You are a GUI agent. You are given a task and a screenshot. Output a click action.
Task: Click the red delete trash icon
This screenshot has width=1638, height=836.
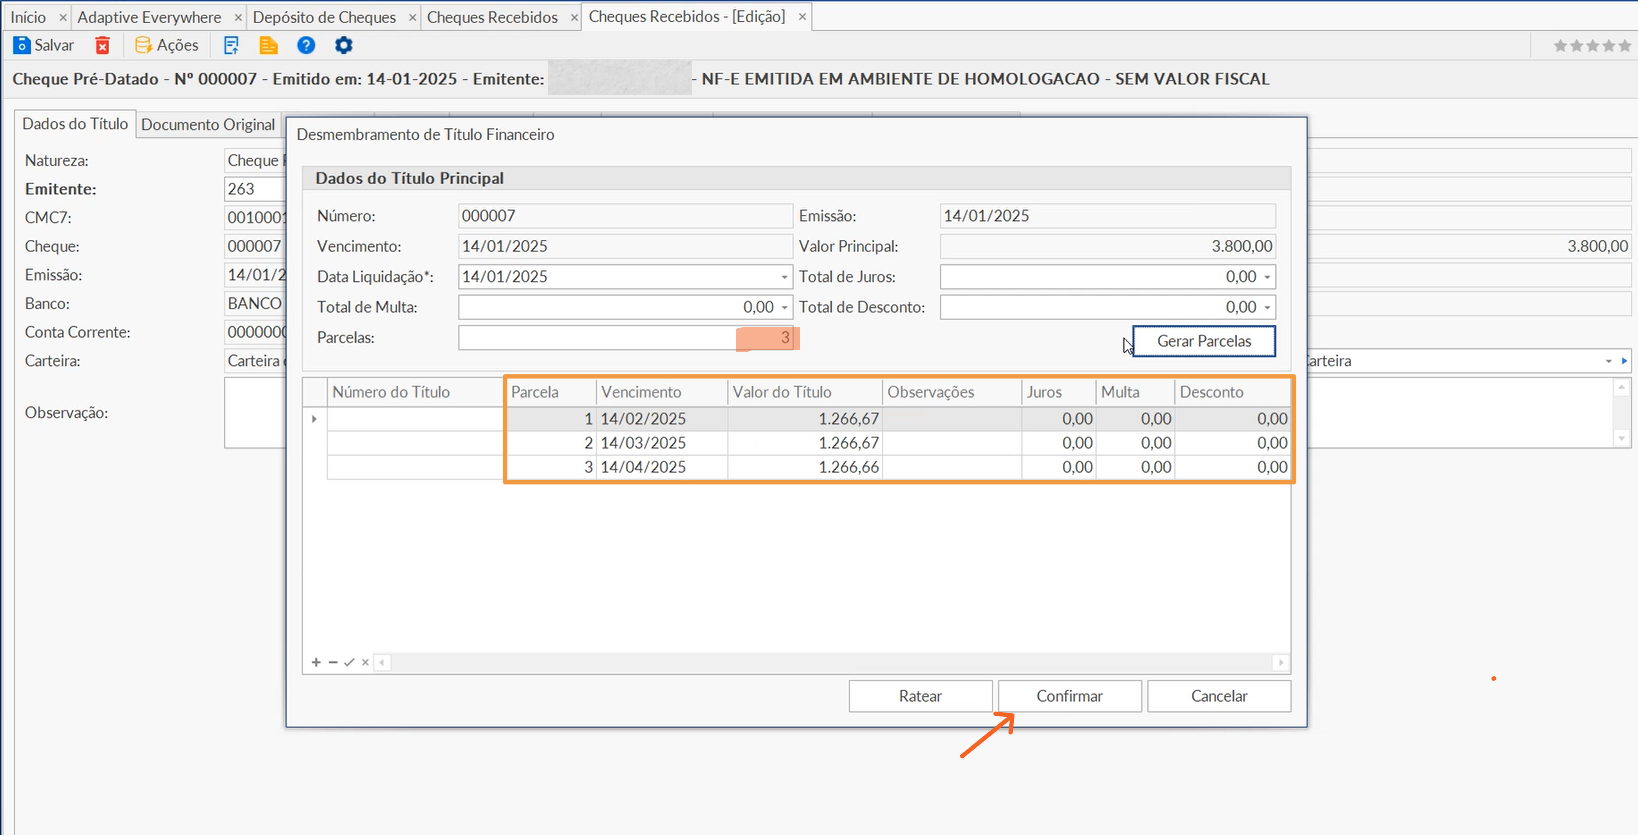(x=102, y=45)
